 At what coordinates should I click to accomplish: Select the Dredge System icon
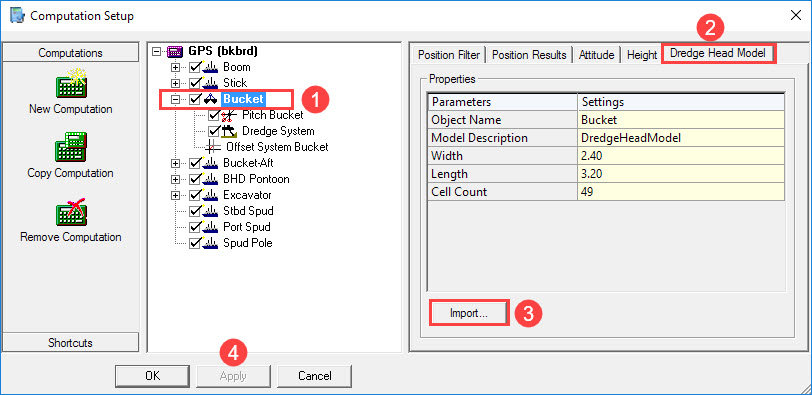[x=229, y=131]
